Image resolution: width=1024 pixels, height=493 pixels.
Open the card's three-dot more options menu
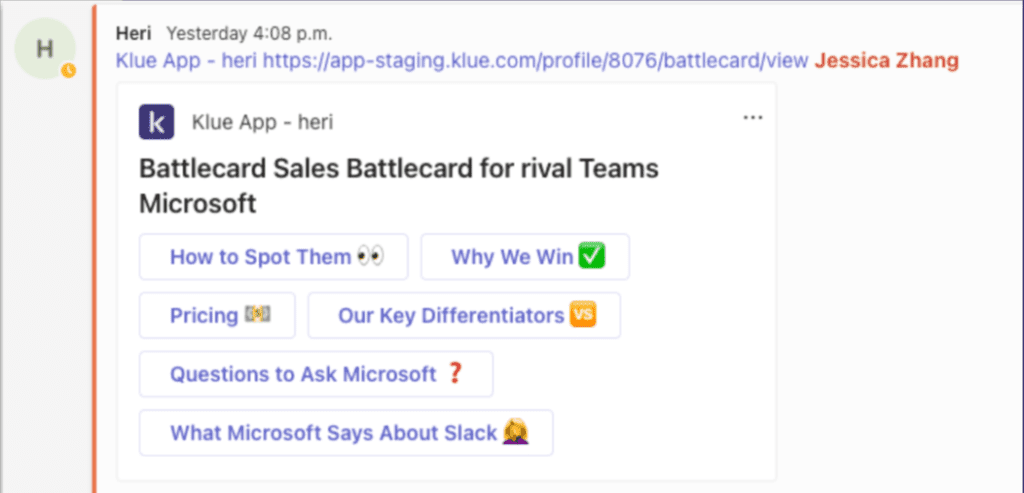pyautogui.click(x=753, y=118)
